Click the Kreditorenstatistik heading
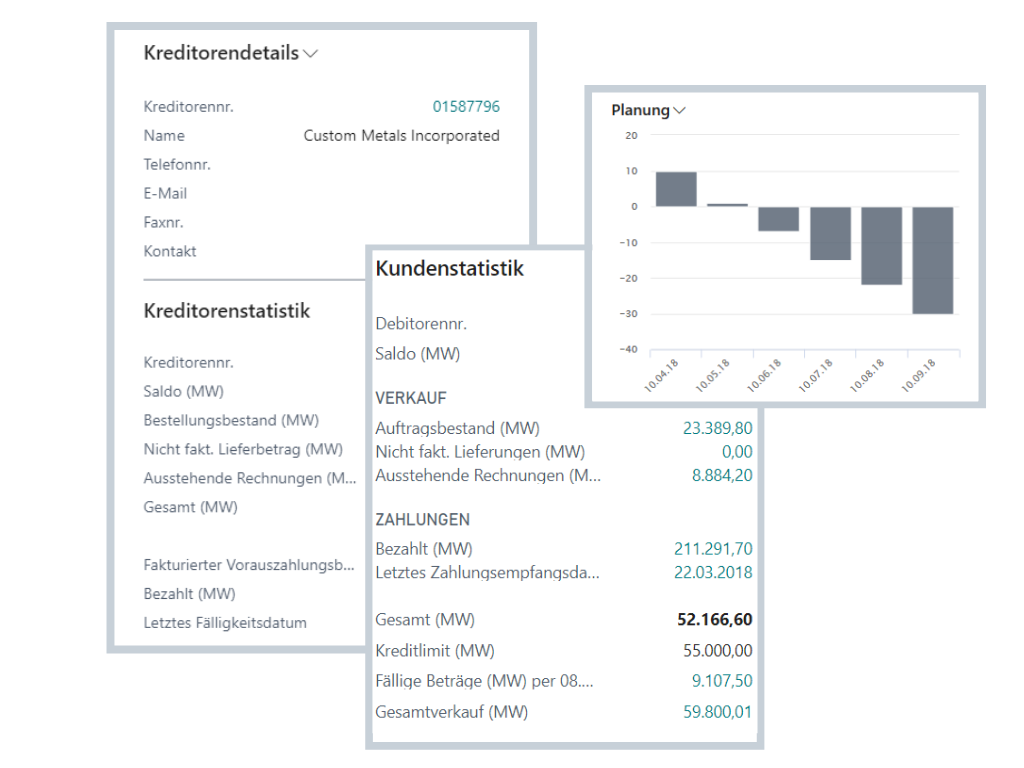This screenshot has width=1024, height=768. tap(227, 311)
